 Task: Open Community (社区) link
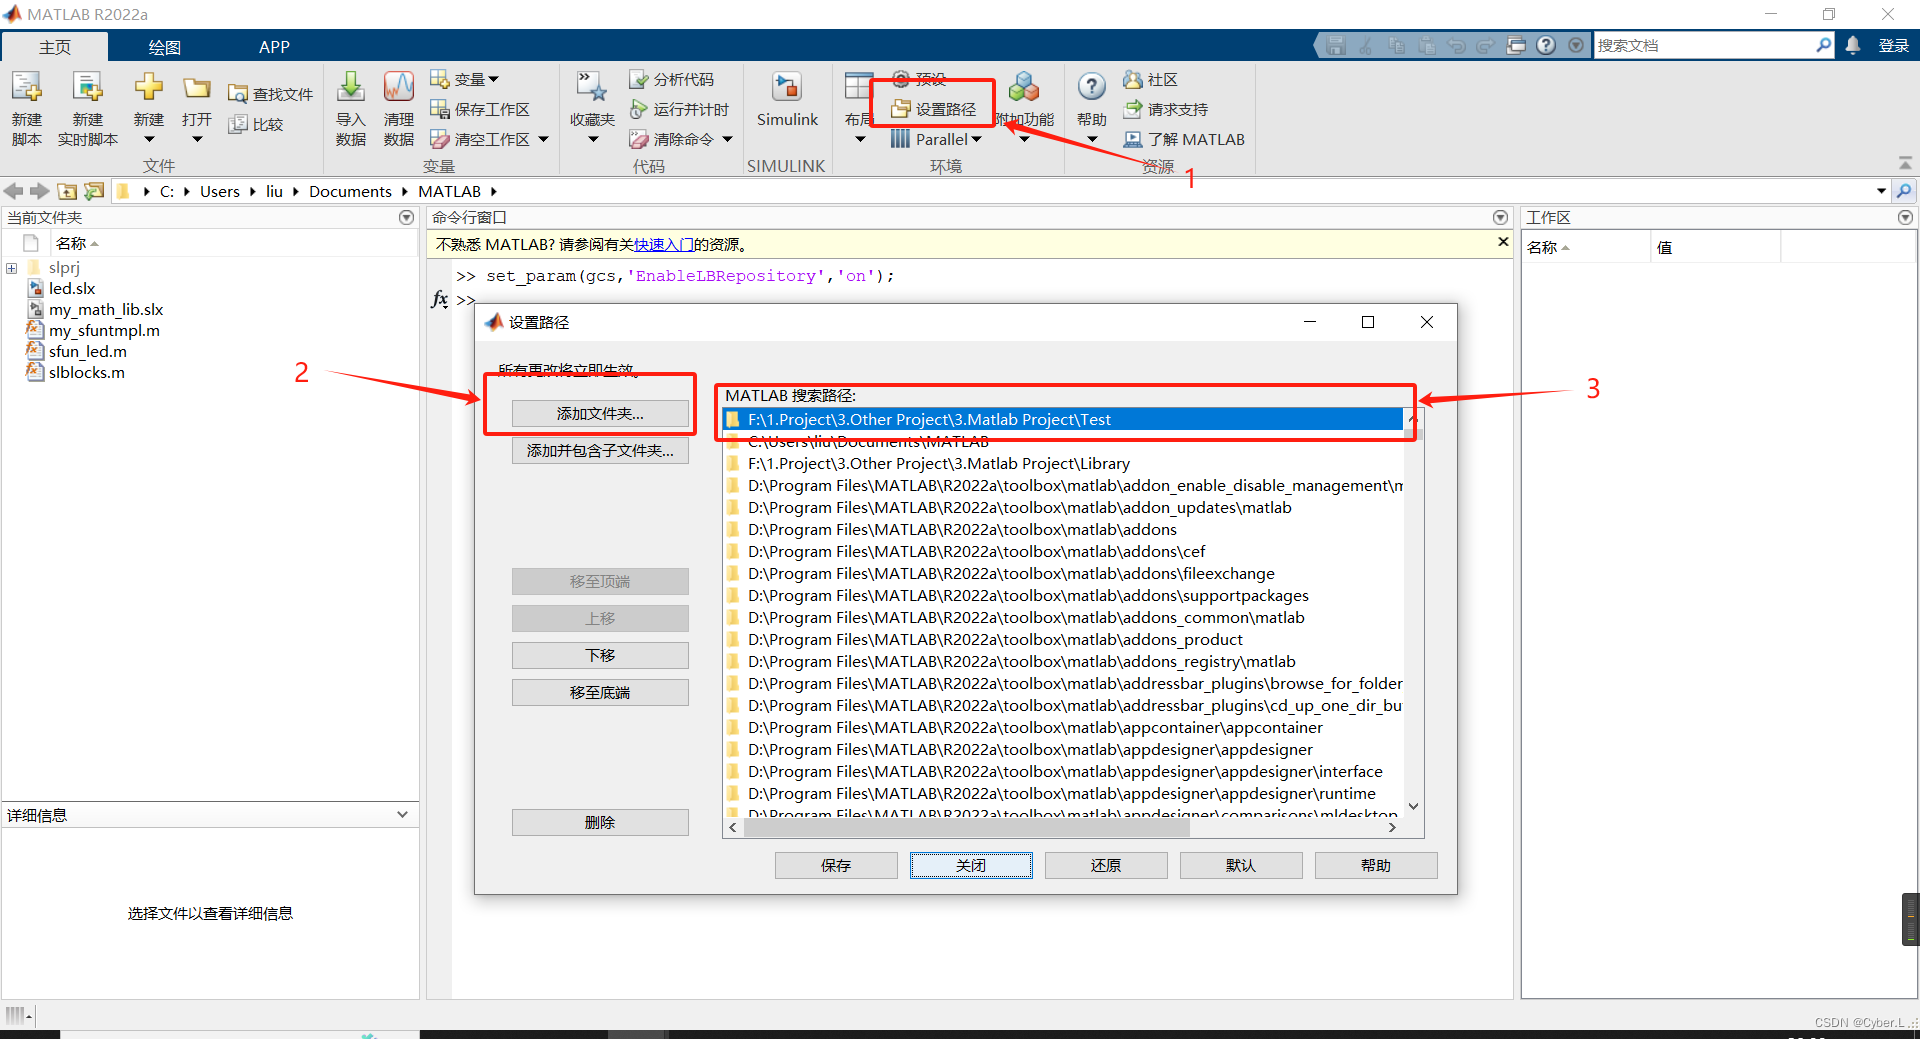[x=1150, y=79]
